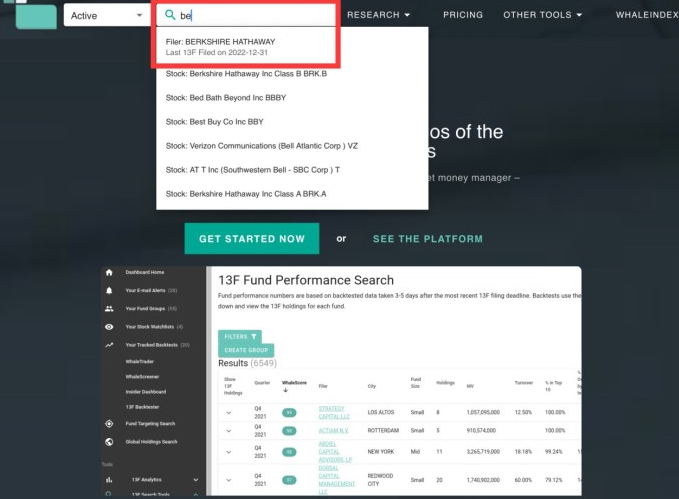Click the Fund Targeting Search target icon
The height and width of the screenshot is (499, 679).
tap(109, 424)
